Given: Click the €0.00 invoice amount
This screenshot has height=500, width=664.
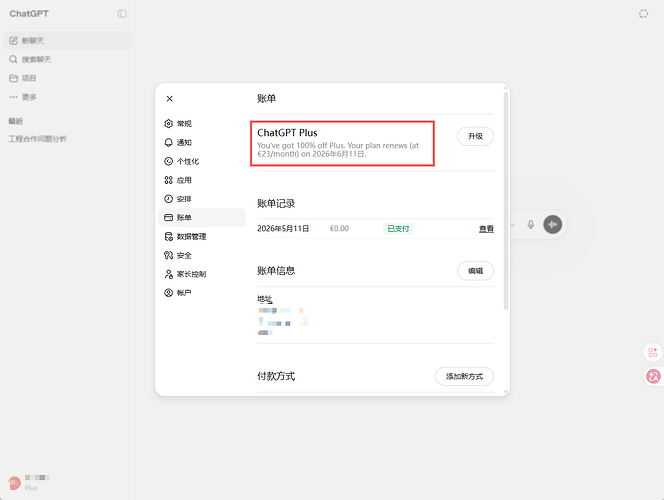Looking at the screenshot, I should 339,229.
